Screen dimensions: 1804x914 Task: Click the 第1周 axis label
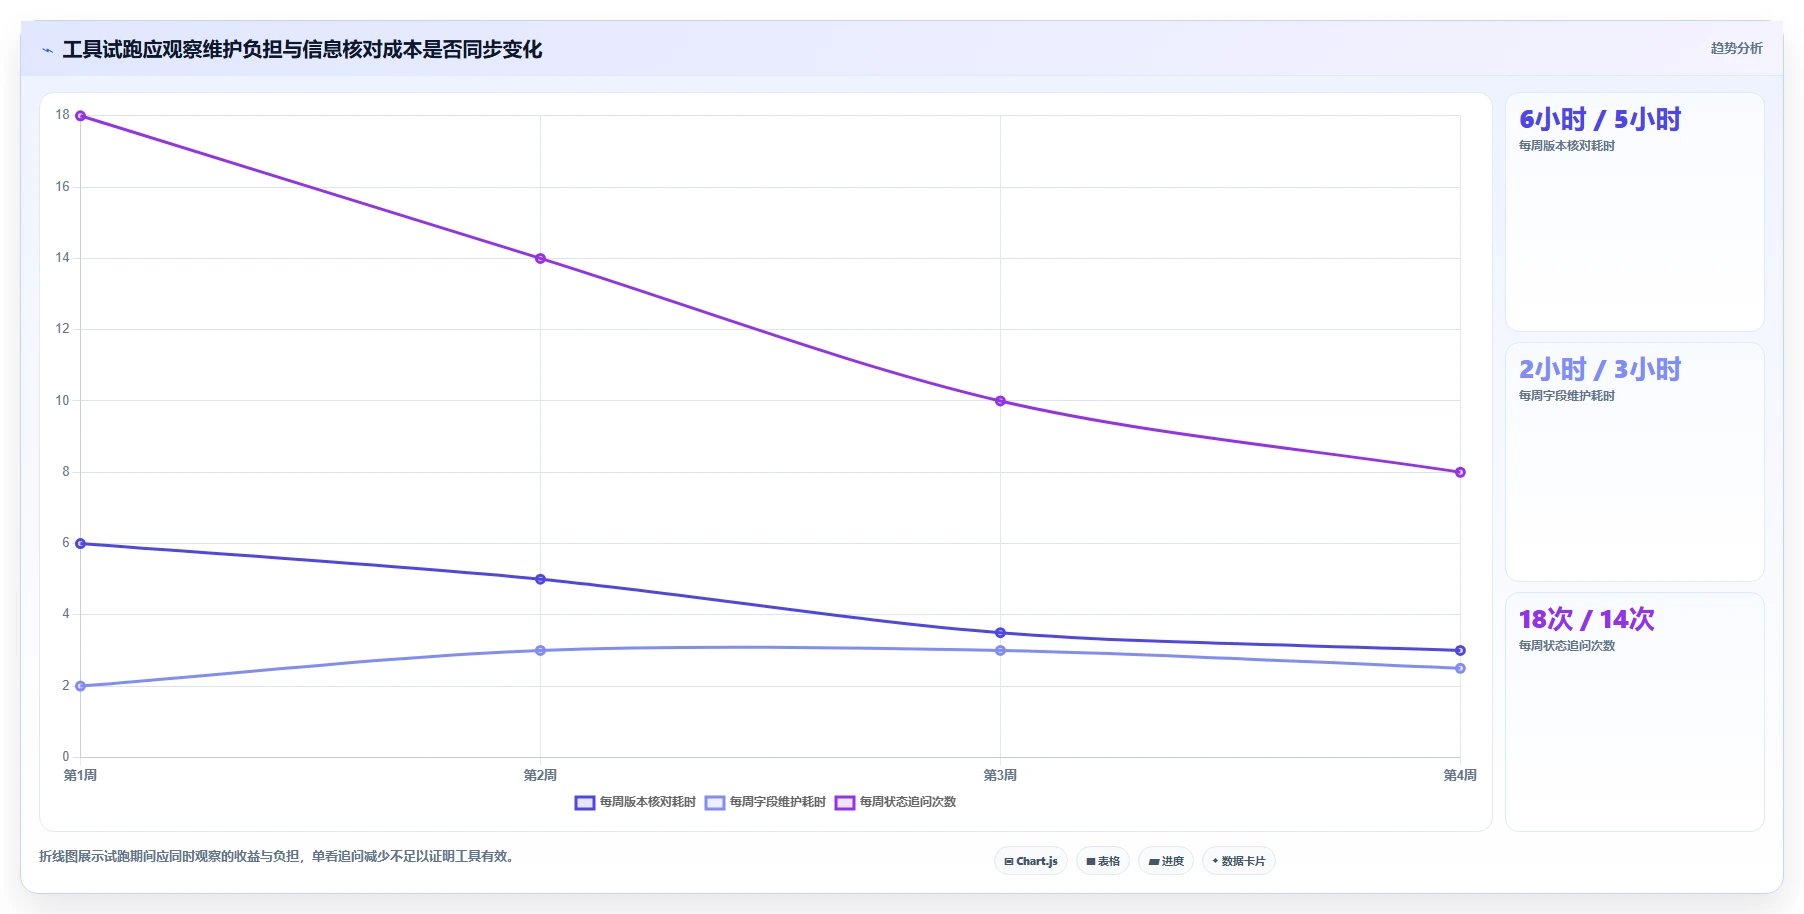80,775
